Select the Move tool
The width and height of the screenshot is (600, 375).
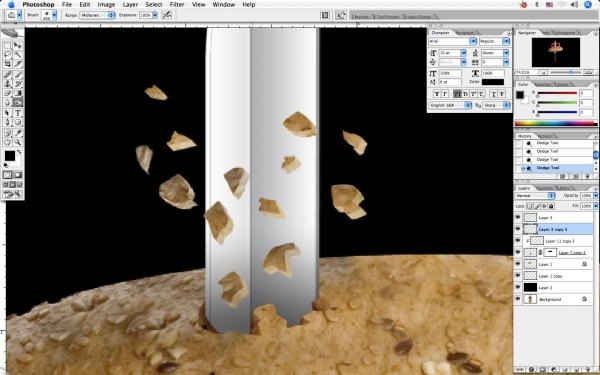pyautogui.click(x=18, y=46)
